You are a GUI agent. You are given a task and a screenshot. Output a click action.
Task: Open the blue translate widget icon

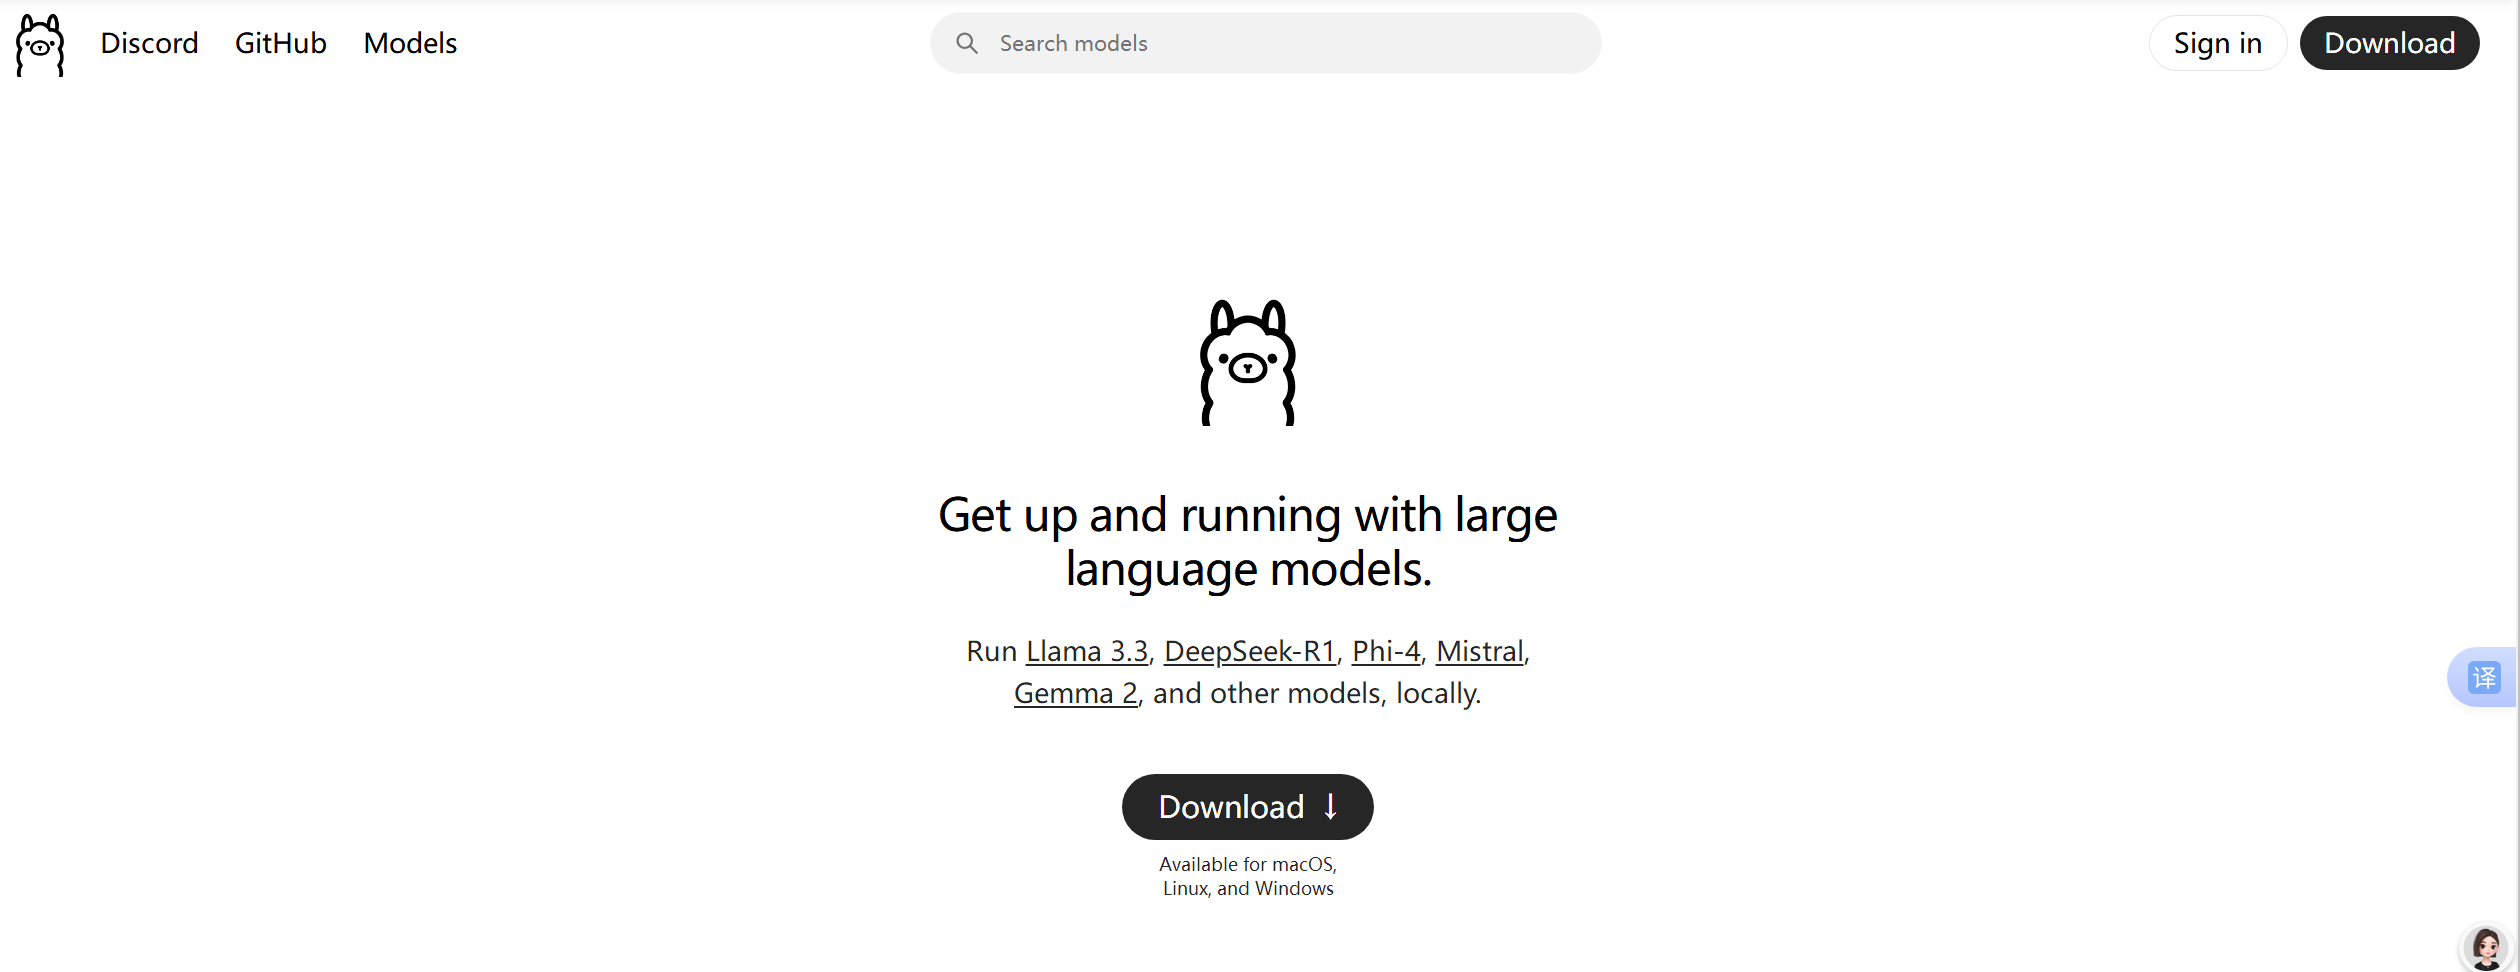pyautogui.click(x=2484, y=677)
